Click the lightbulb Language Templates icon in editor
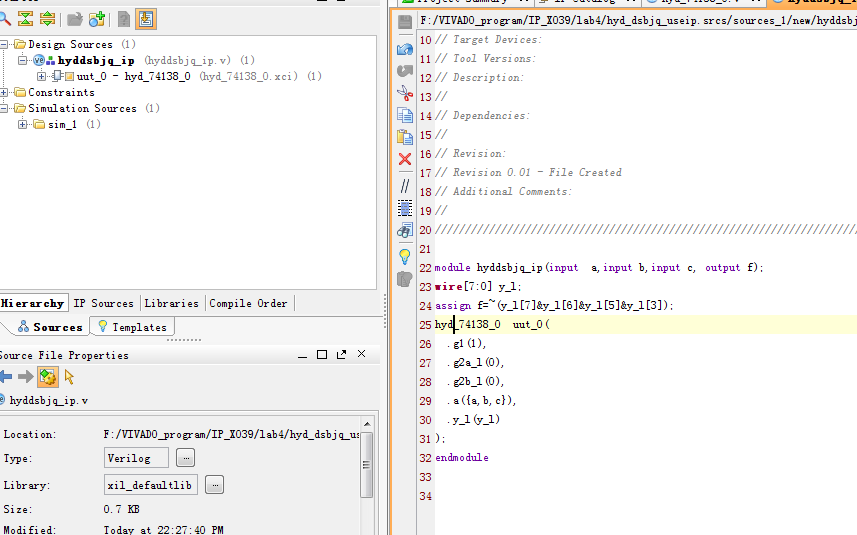This screenshot has width=857, height=535. (405, 256)
